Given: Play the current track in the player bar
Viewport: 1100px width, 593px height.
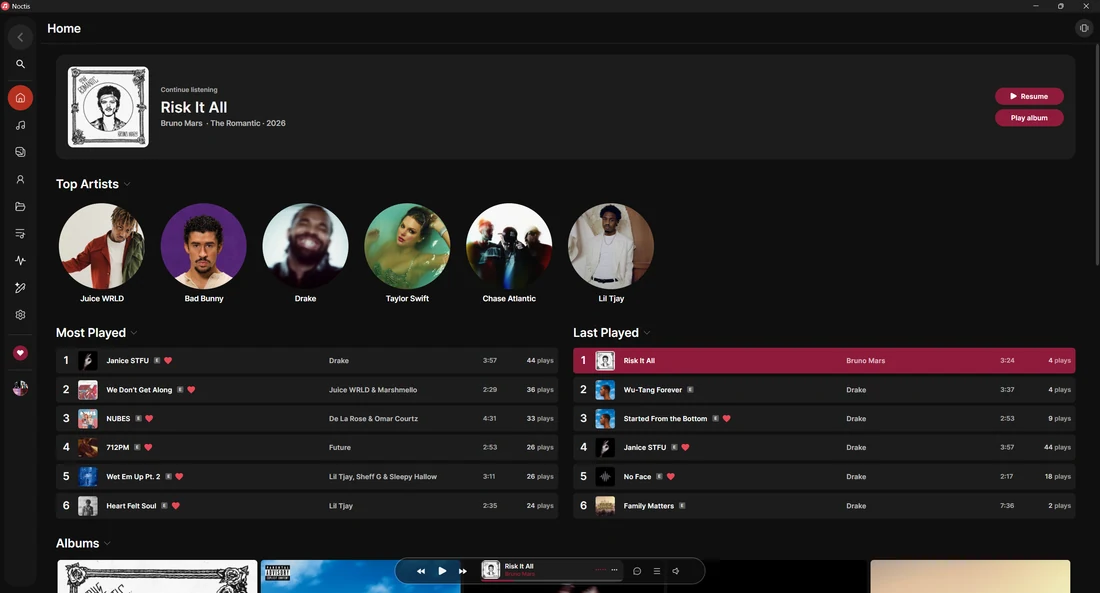Looking at the screenshot, I should pos(442,571).
